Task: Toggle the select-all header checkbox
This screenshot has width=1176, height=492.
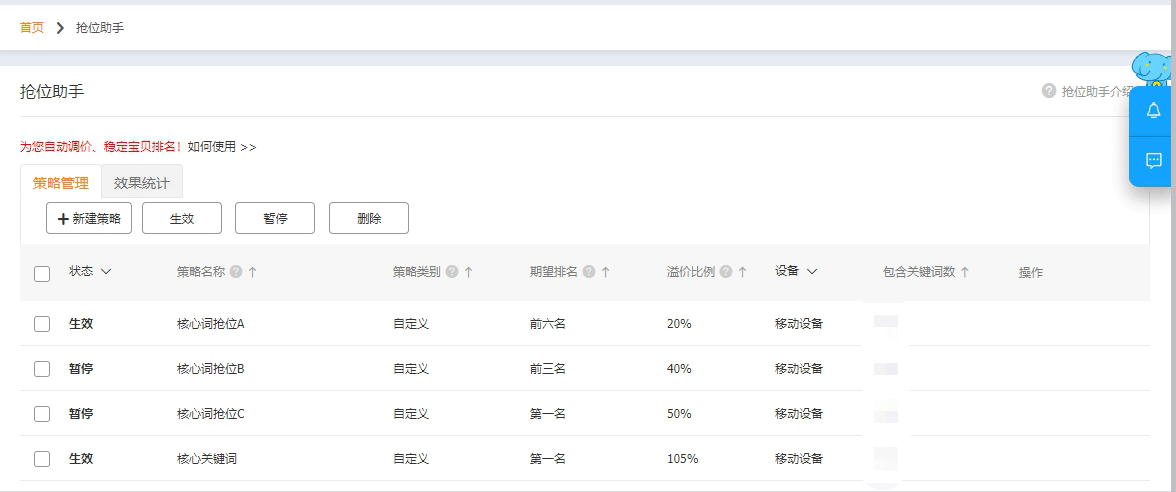Action: pos(42,273)
